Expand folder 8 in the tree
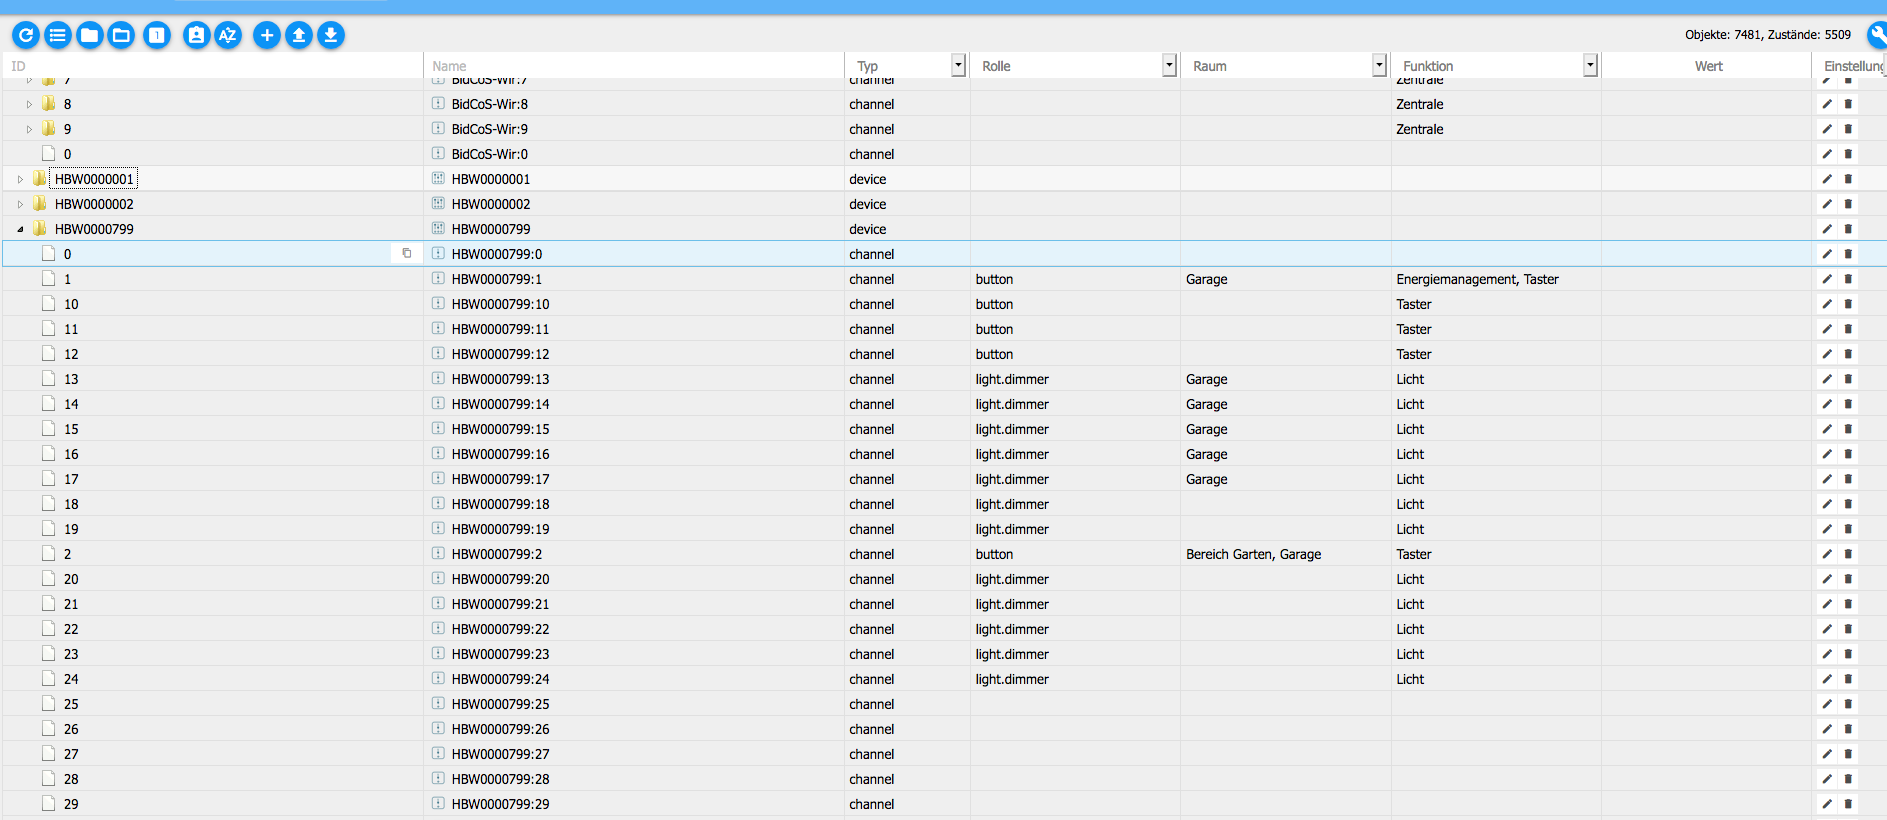 (29, 104)
